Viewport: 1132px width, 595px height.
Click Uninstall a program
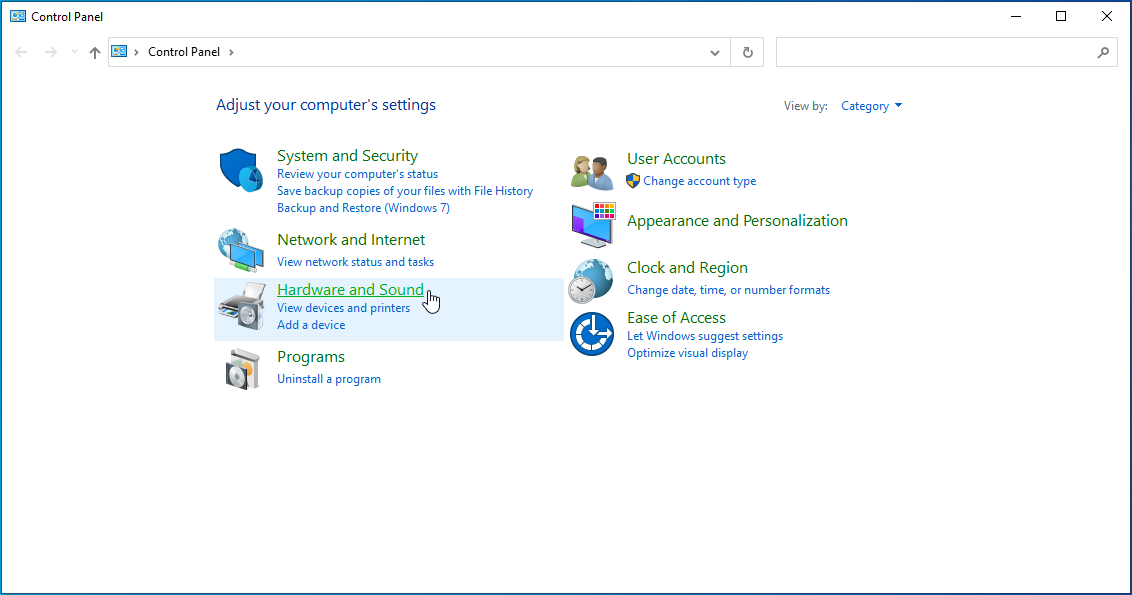329,379
